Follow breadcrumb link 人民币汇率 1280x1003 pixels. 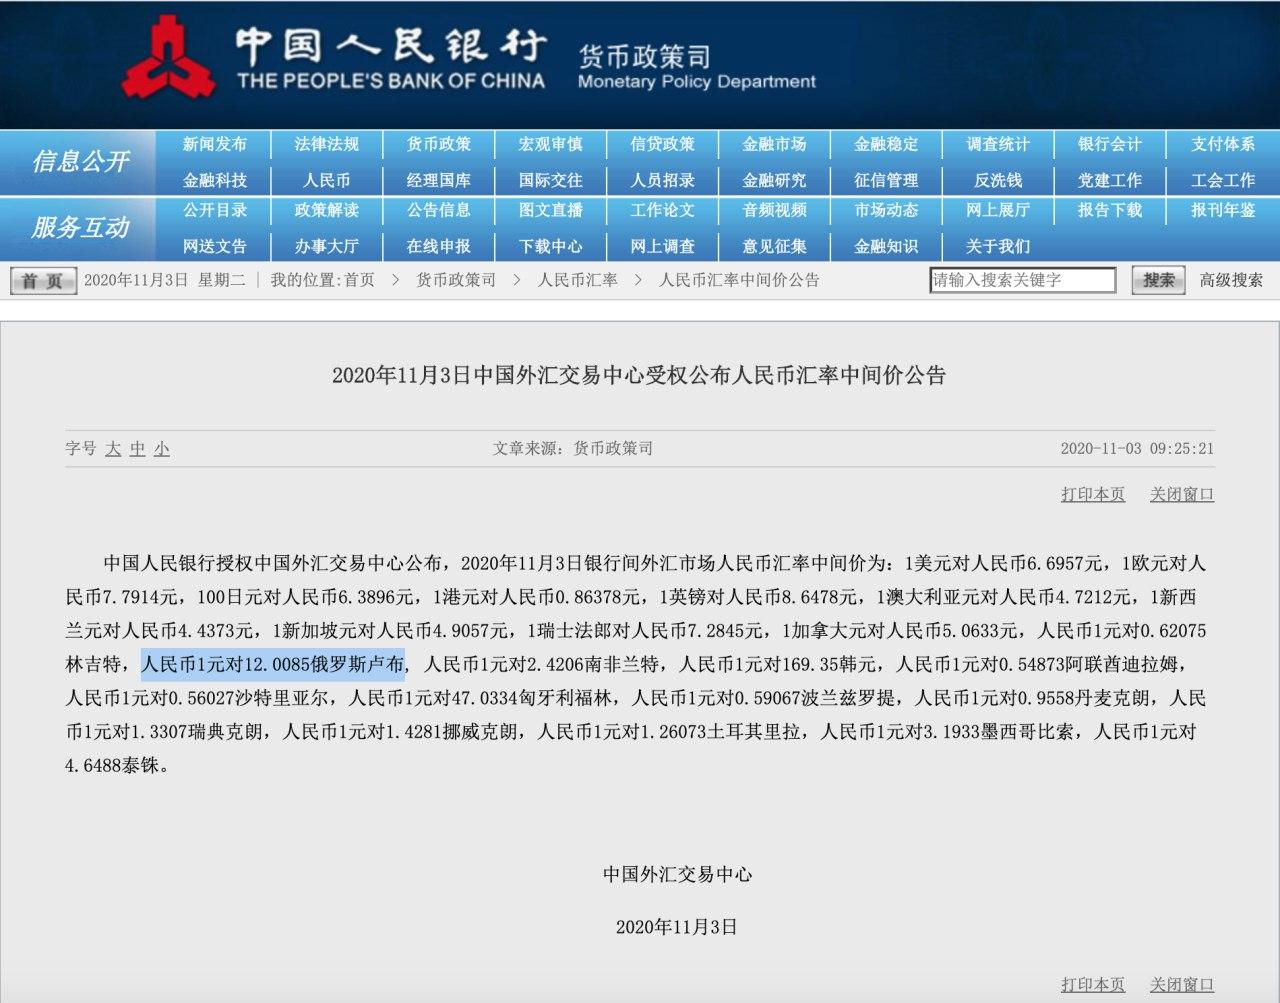[x=577, y=280]
